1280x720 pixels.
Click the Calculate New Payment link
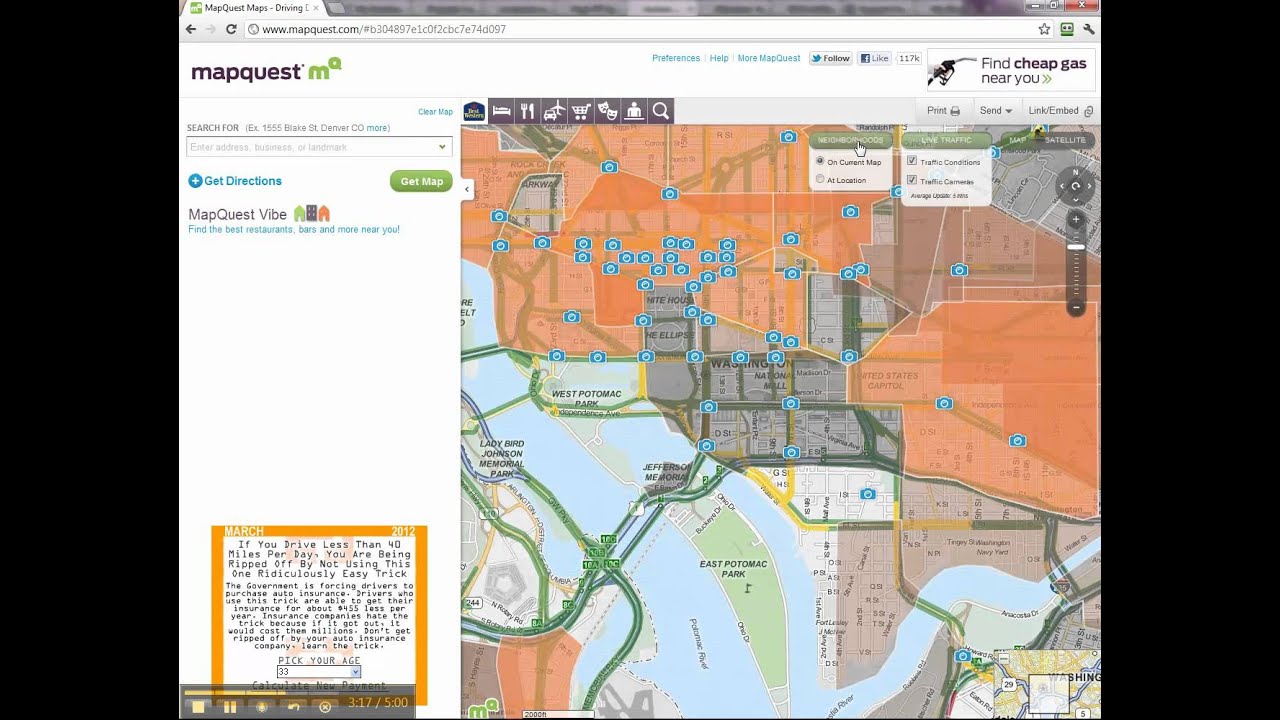318,686
